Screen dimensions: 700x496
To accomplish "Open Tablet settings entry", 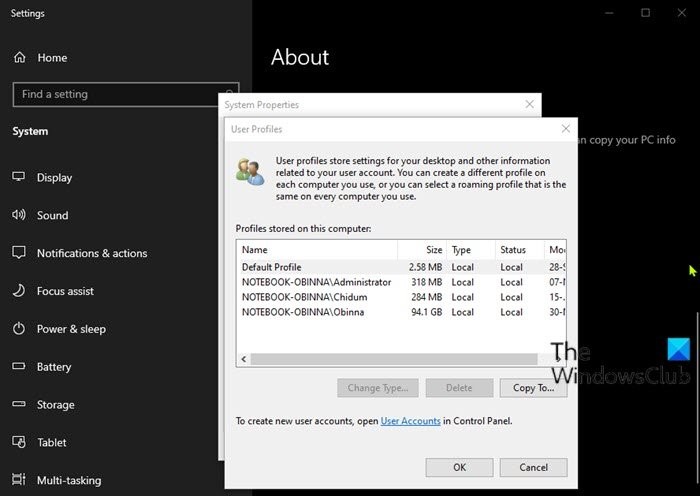I will (52, 442).
